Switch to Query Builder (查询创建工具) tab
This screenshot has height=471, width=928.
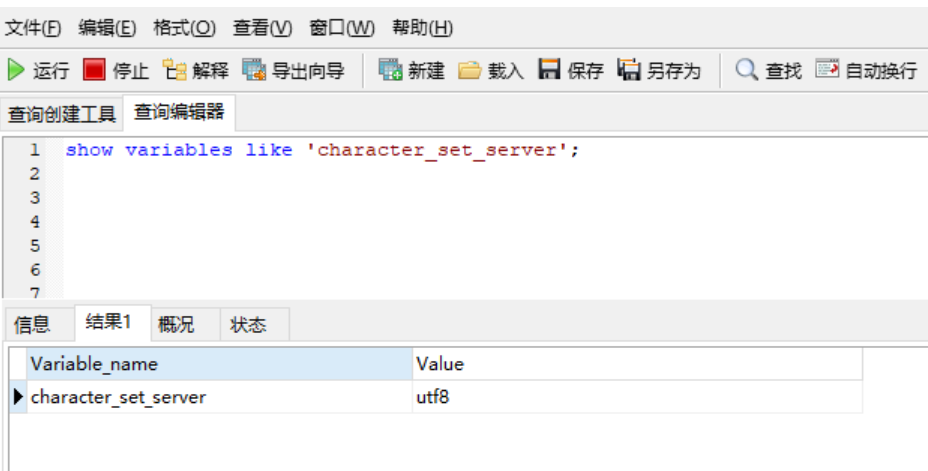[62, 114]
